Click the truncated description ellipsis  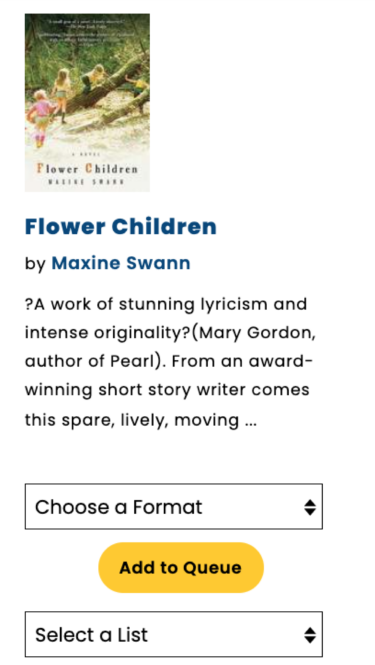click(251, 421)
